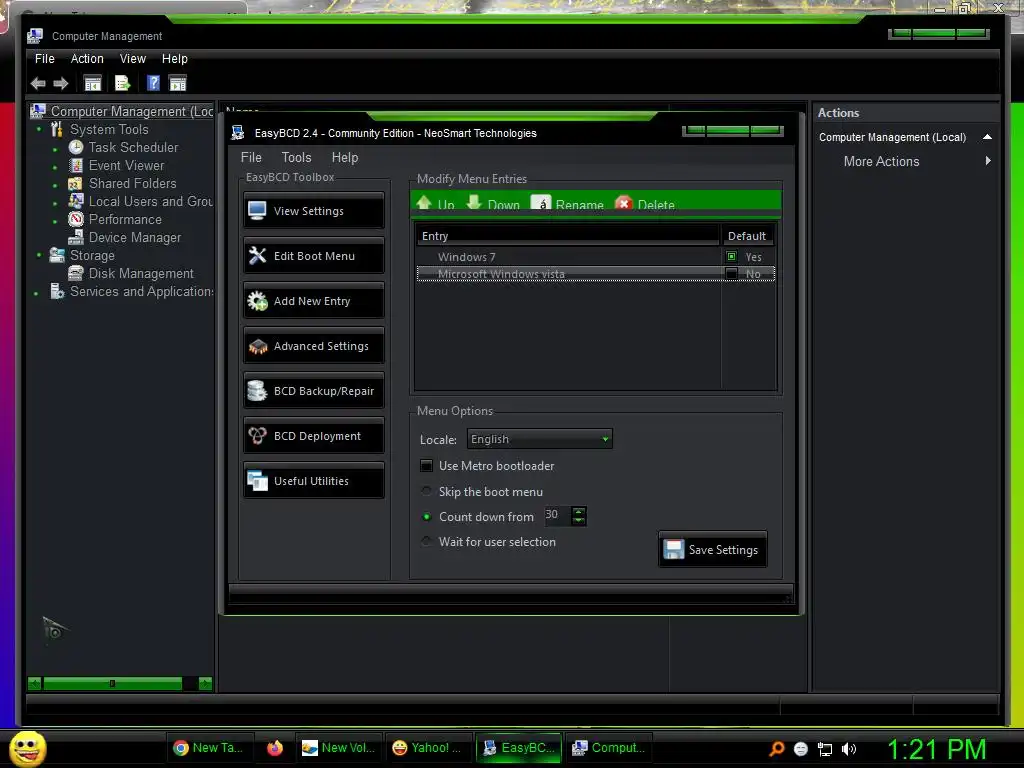This screenshot has height=768, width=1024.
Task: Click the Up arrow in Modify Menu Entries
Action: pos(424,203)
